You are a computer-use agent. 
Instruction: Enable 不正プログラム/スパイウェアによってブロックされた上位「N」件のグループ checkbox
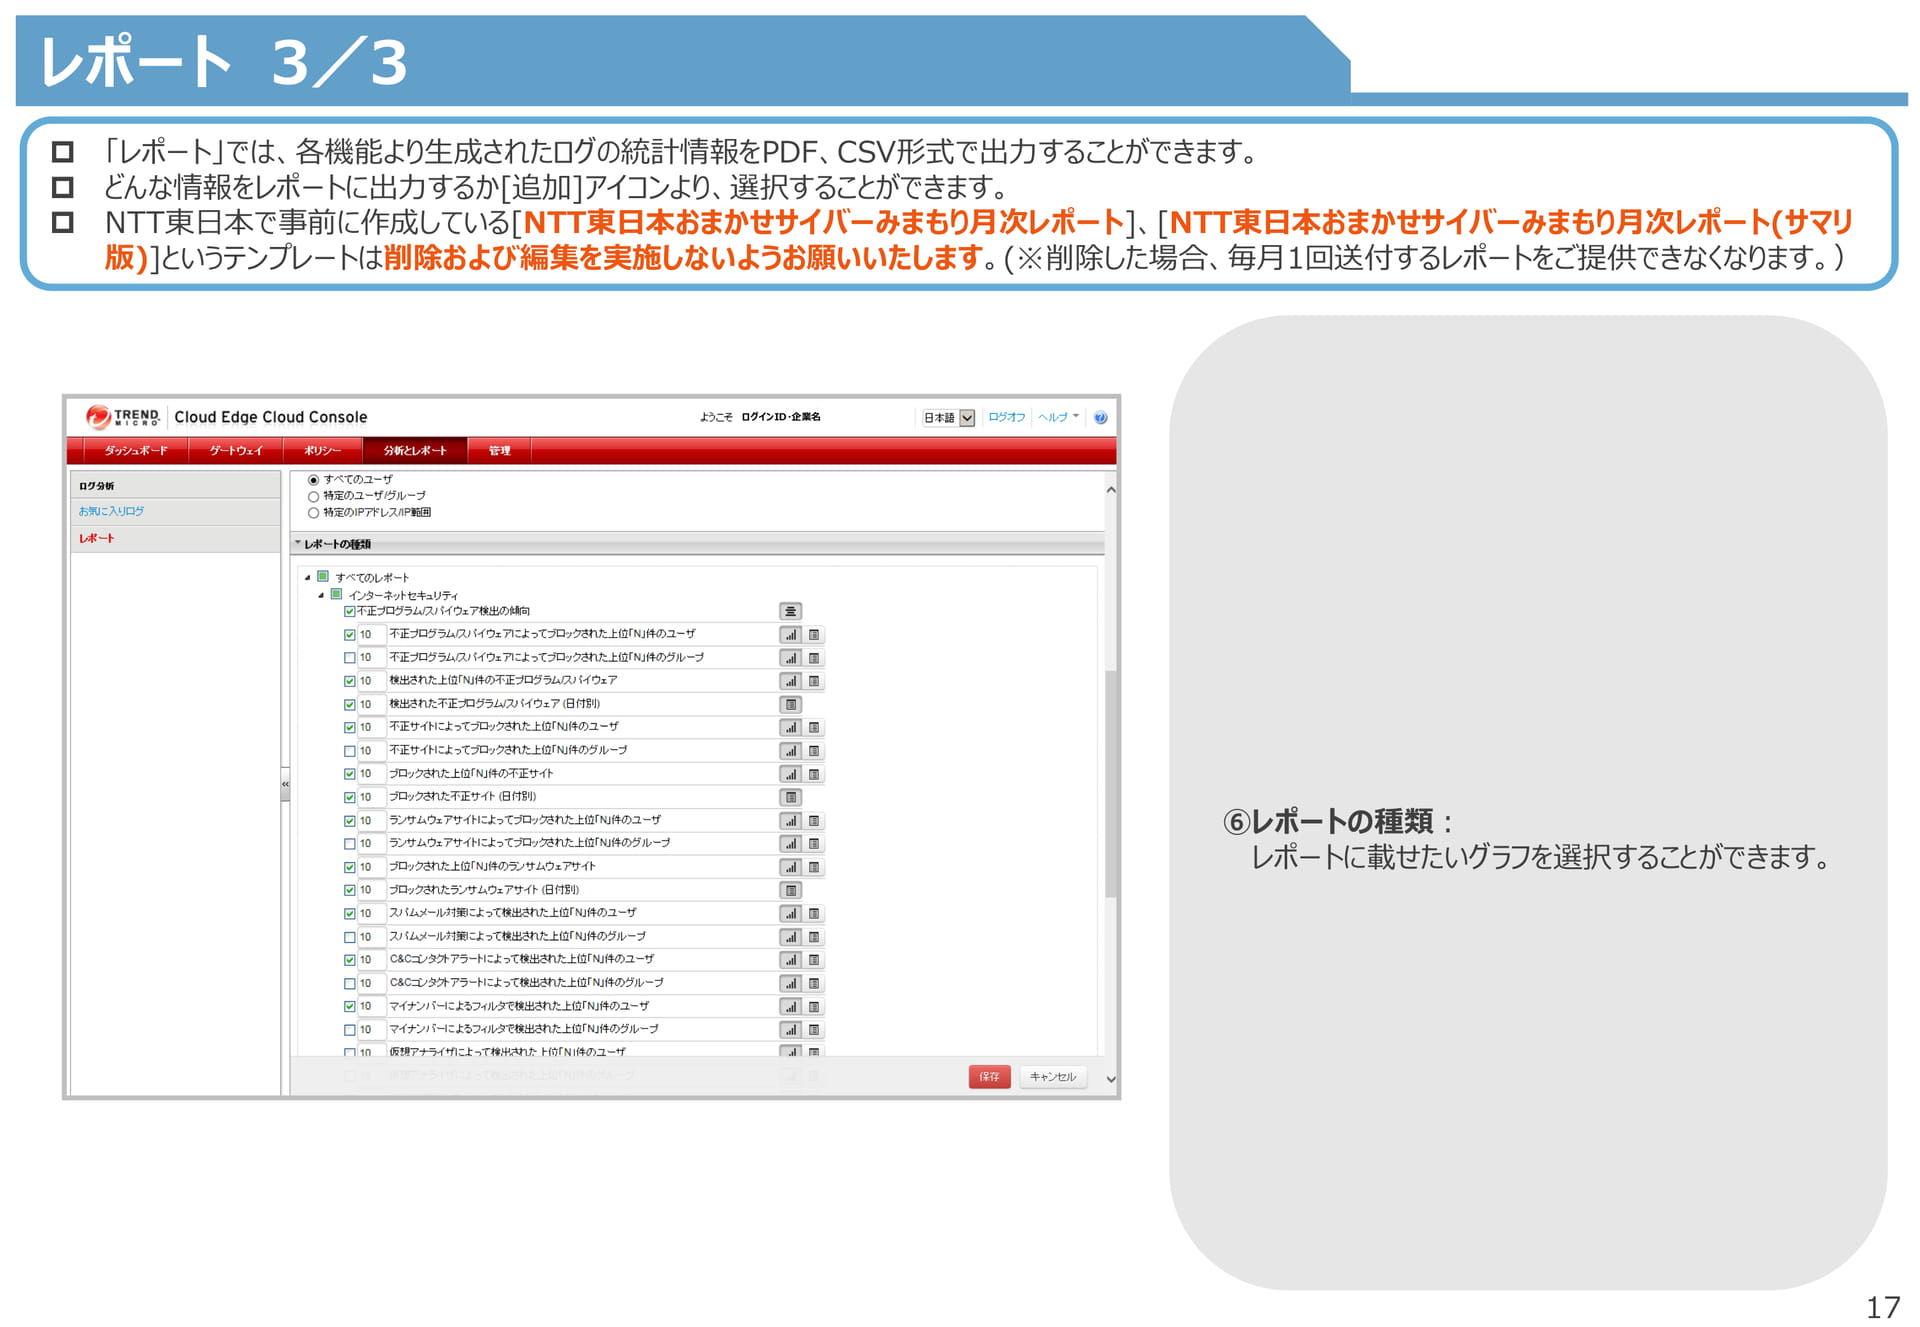(349, 658)
